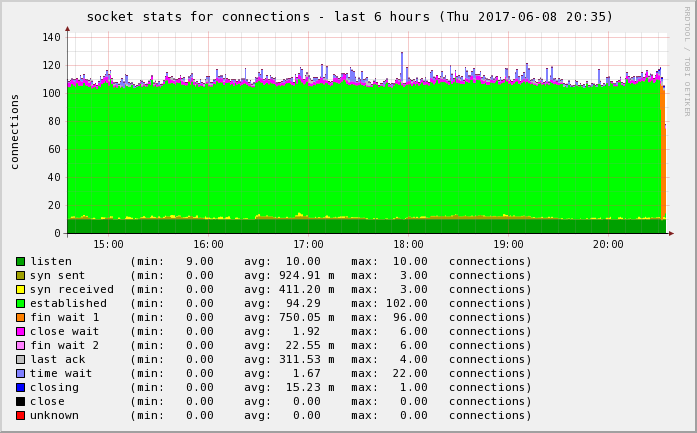697x433 pixels.
Task: Click the magenta close wait swatch
Action: (20, 332)
